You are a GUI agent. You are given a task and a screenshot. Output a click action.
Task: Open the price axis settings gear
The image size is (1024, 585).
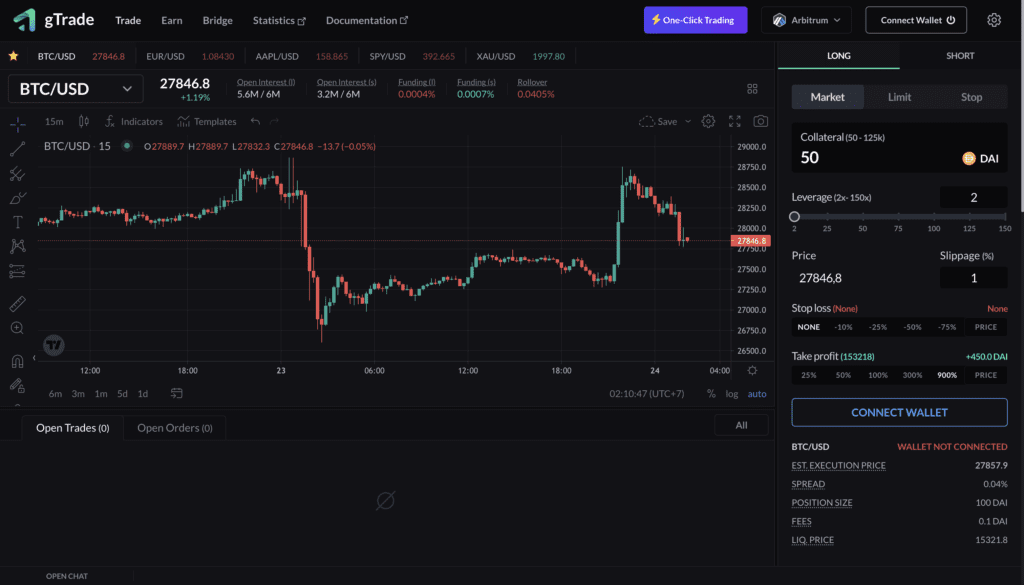tap(752, 370)
